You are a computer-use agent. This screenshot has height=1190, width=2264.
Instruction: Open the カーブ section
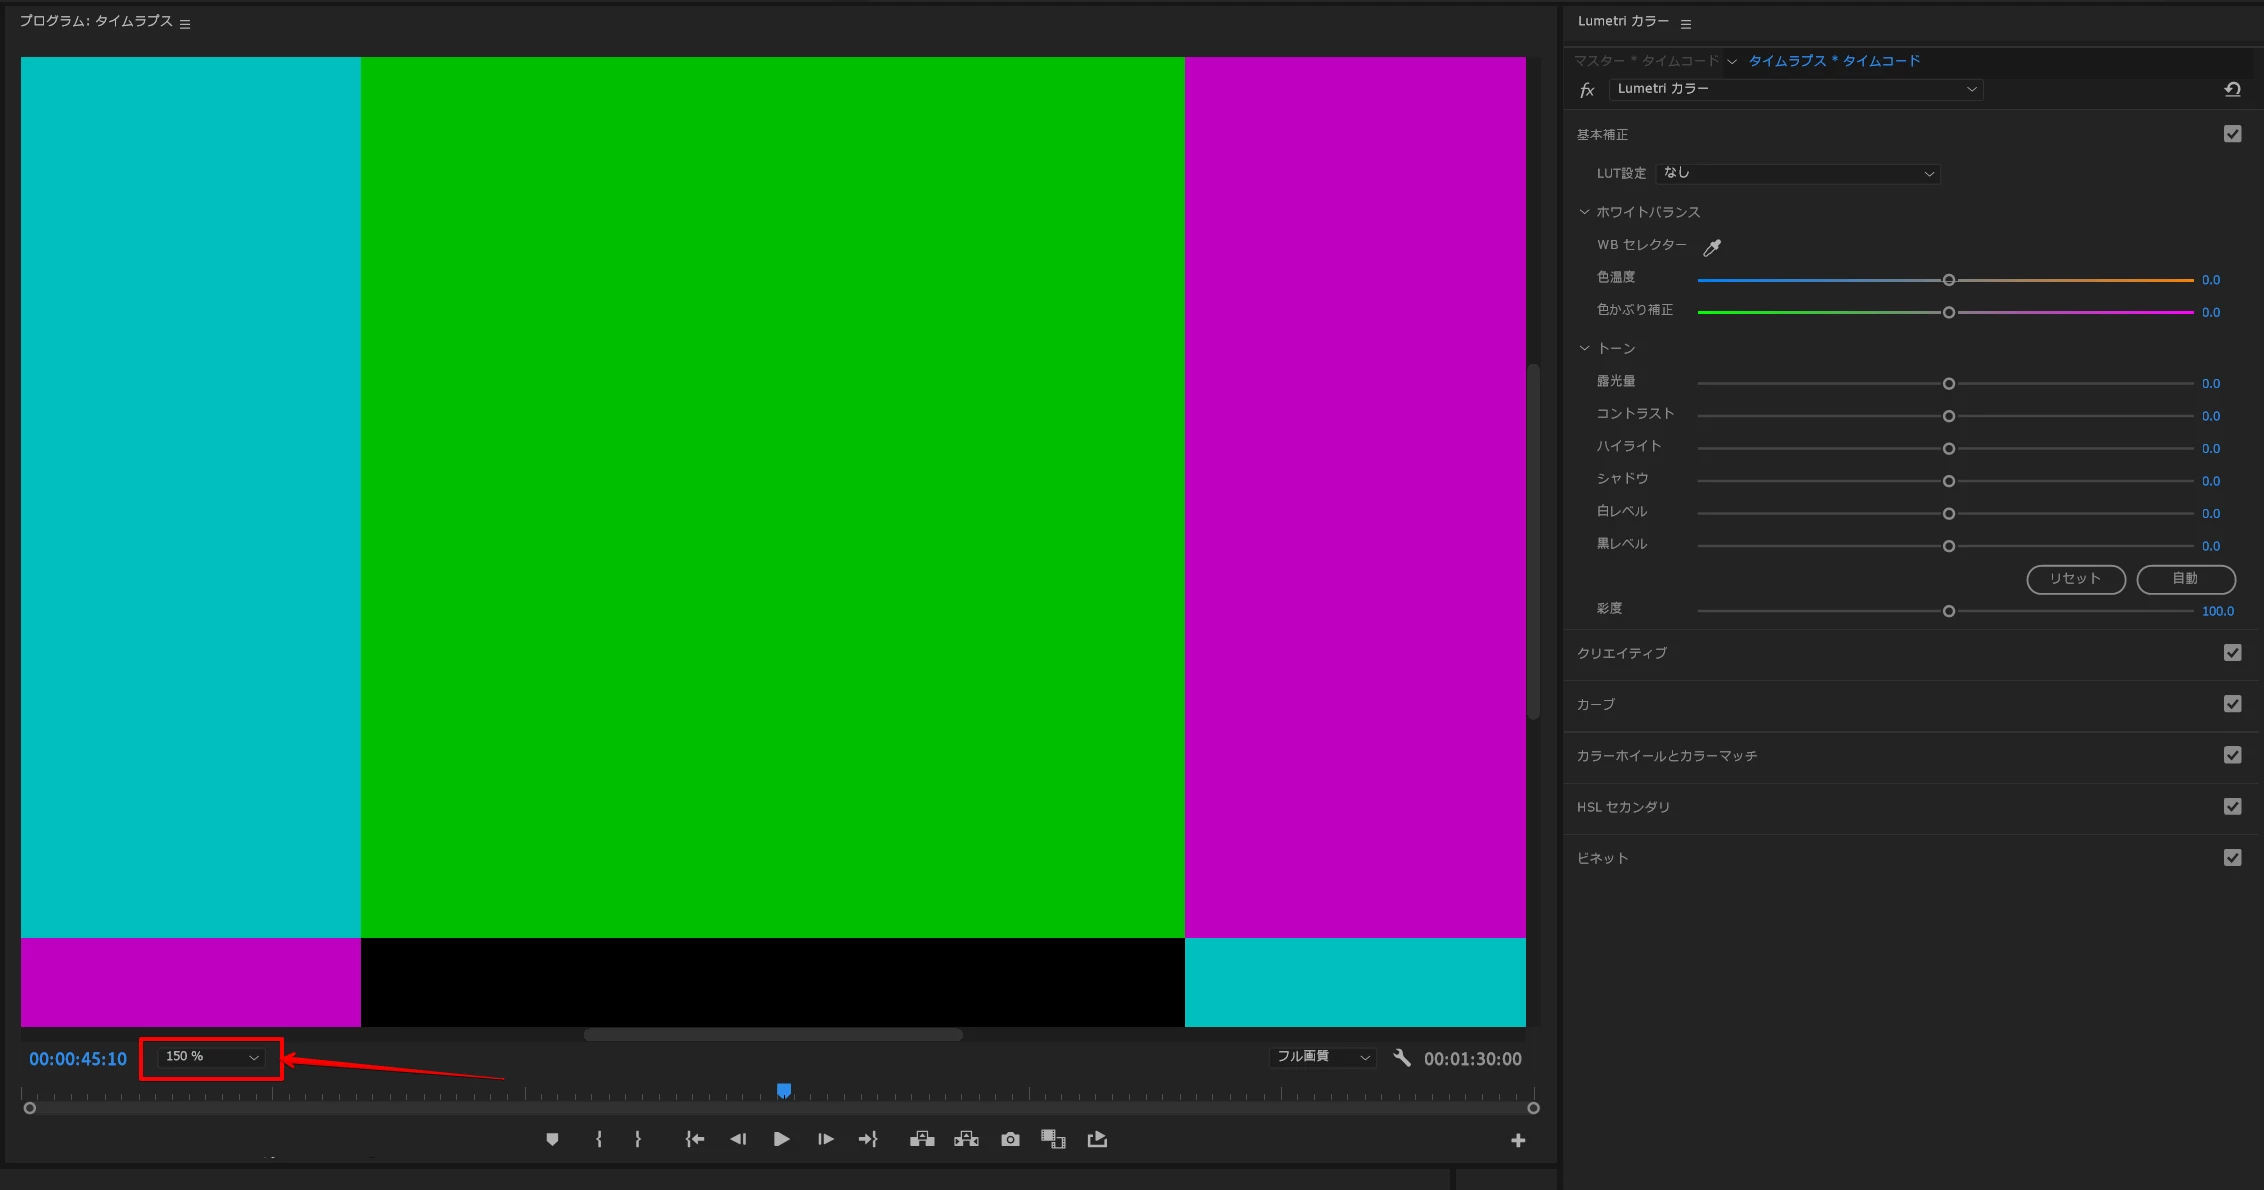tap(1596, 705)
